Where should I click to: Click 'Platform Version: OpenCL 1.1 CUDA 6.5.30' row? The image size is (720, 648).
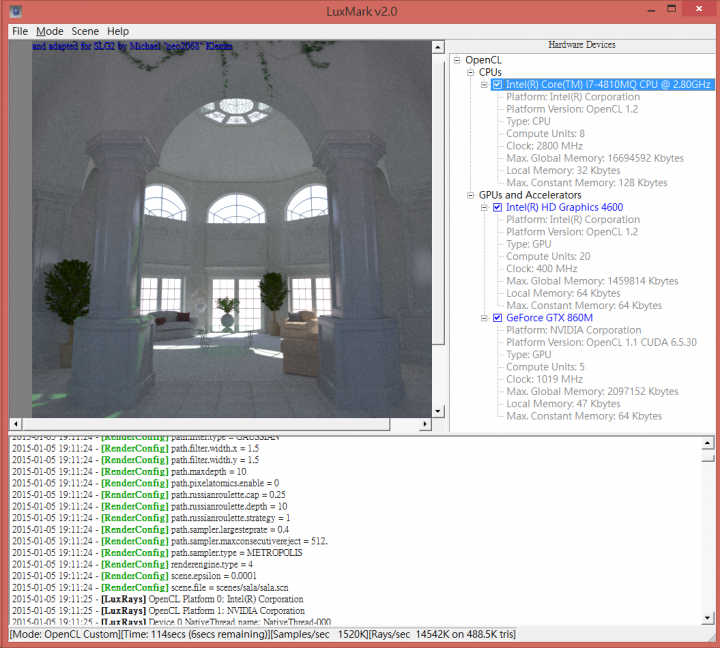601,343
